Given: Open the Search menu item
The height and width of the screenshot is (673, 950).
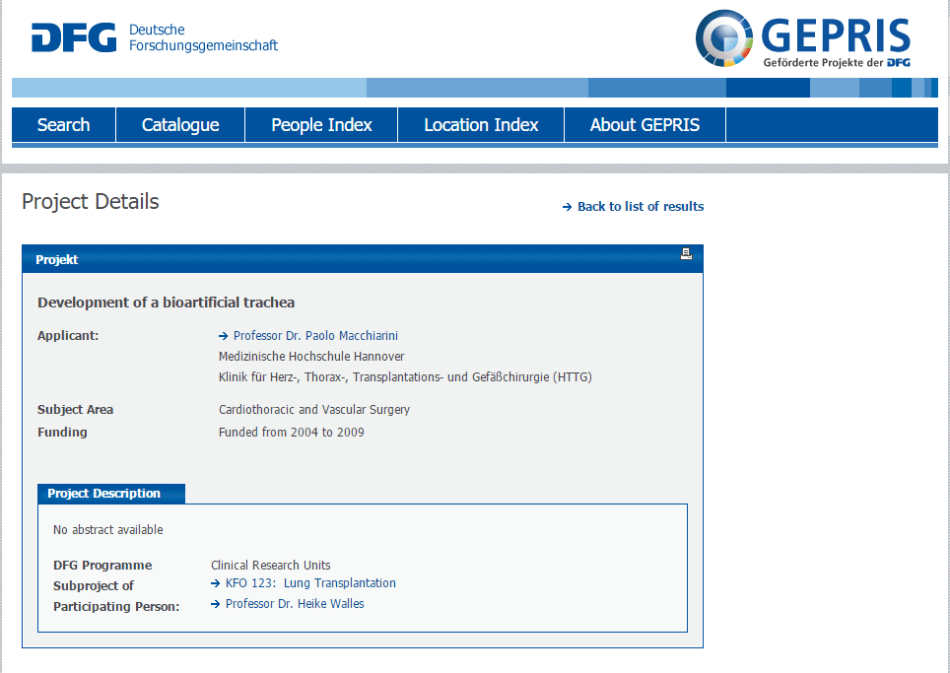Looking at the screenshot, I should [x=62, y=125].
